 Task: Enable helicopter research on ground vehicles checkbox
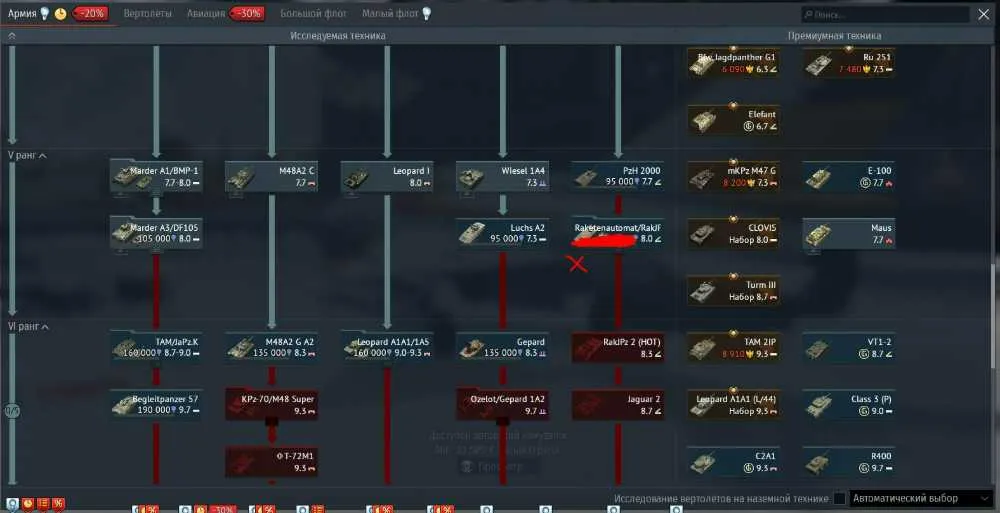pos(841,498)
